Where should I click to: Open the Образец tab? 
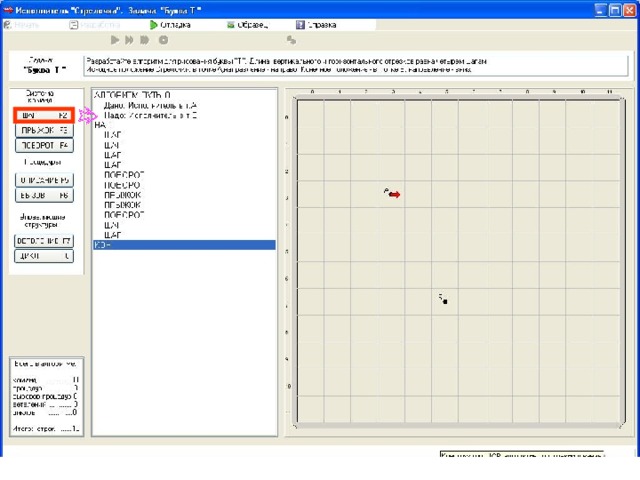coord(247,25)
